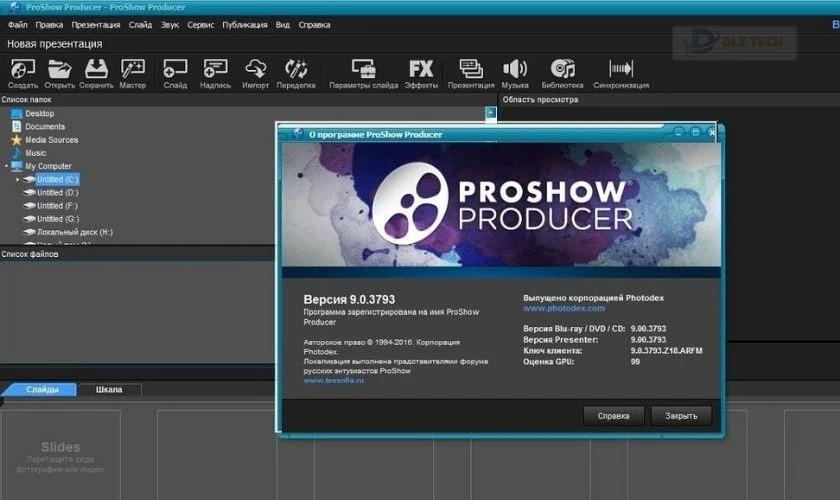This screenshot has width=840, height=500.
Task: Save using the Сохранить toolbar icon
Action: click(x=96, y=73)
